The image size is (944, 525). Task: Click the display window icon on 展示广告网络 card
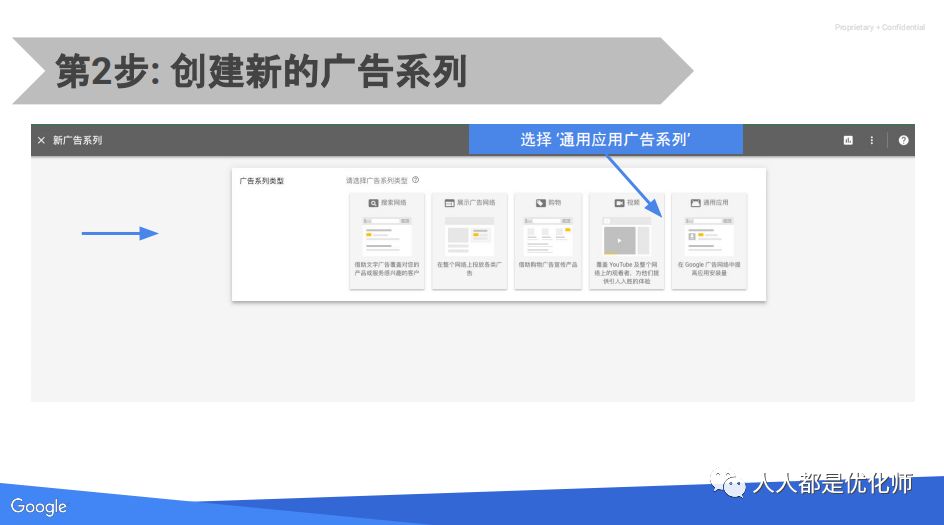point(449,203)
